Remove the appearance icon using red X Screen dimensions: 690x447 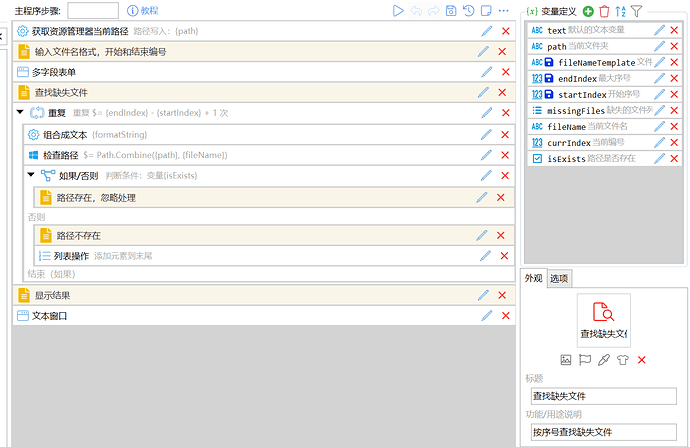[641, 359]
